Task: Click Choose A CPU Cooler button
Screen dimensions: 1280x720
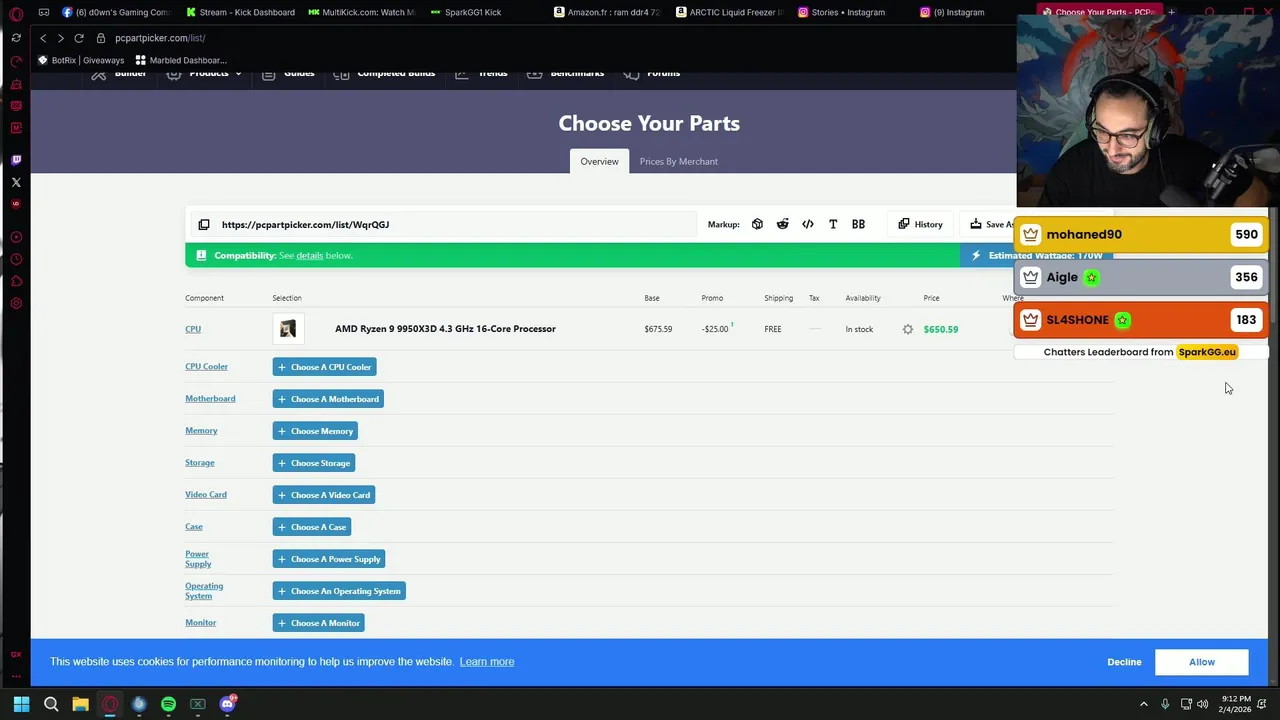Action: [x=324, y=367]
